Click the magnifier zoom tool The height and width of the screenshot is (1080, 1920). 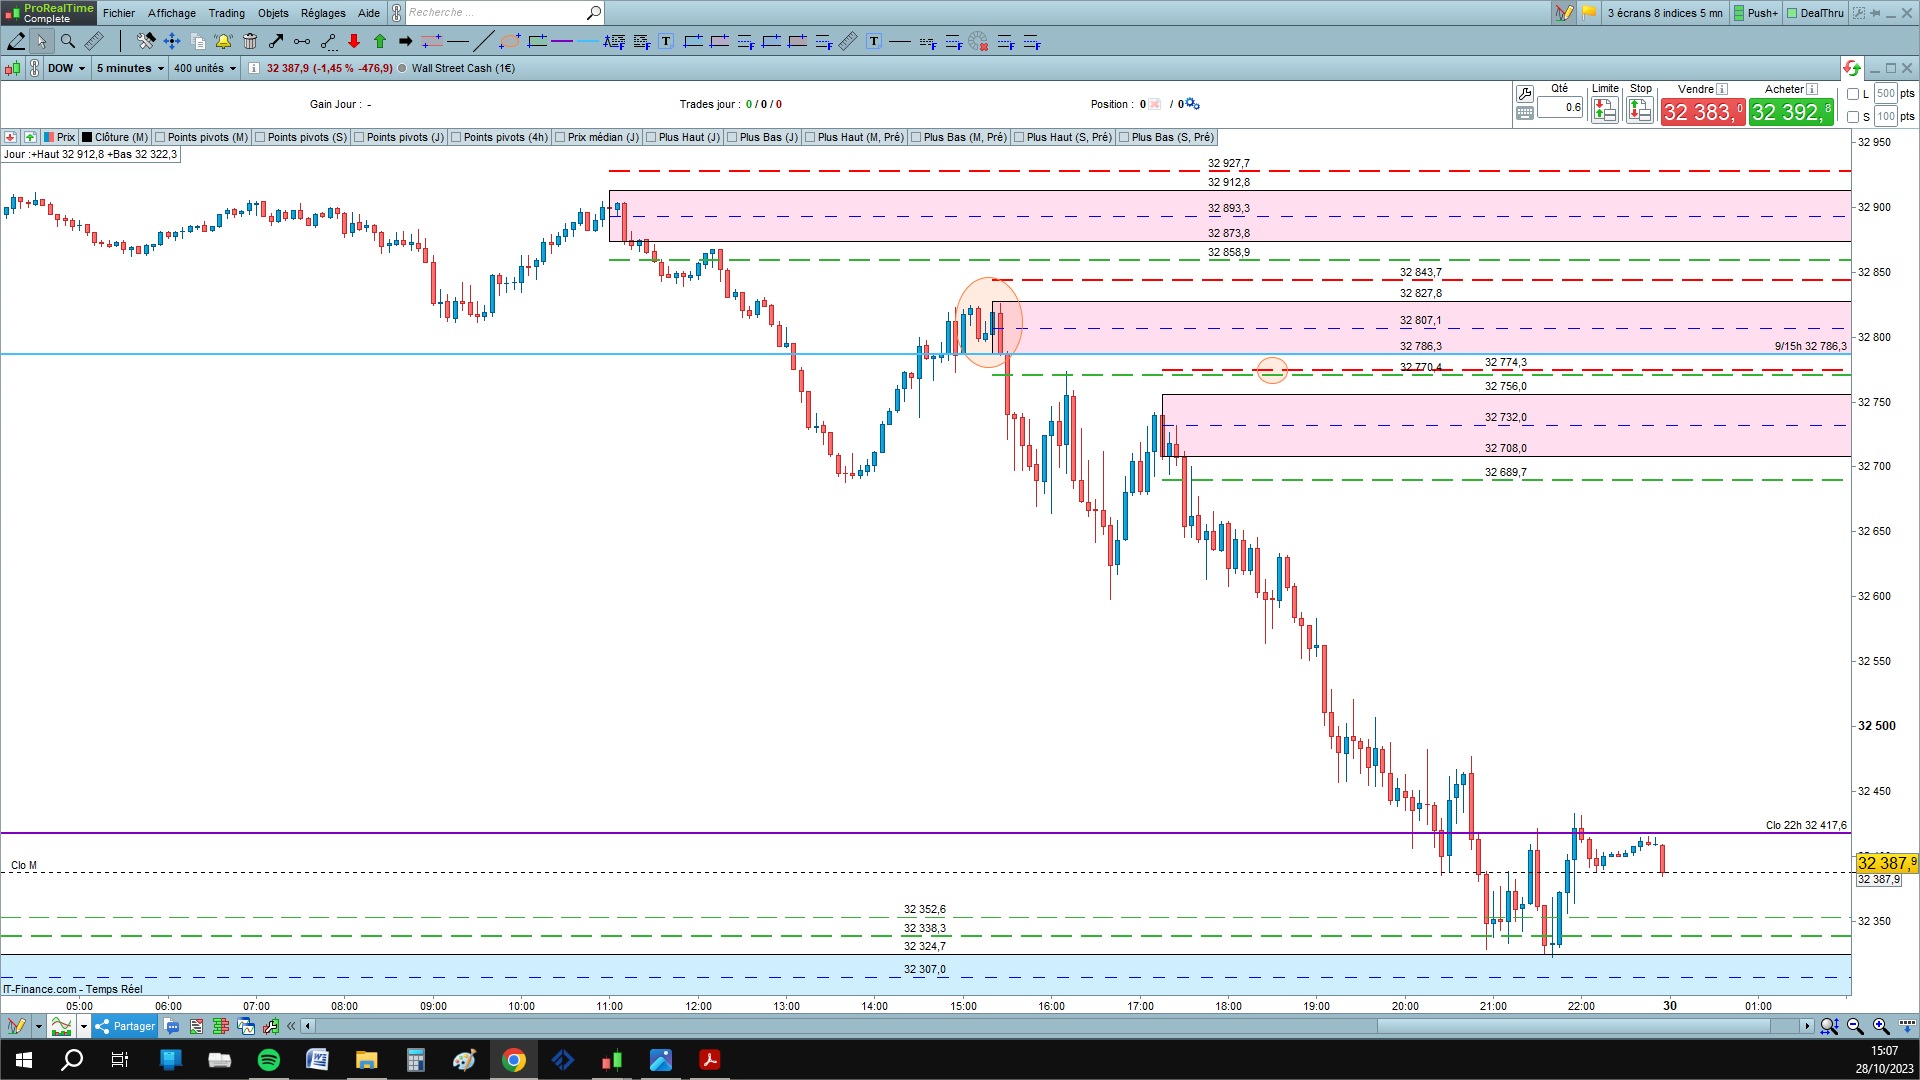pos(68,41)
